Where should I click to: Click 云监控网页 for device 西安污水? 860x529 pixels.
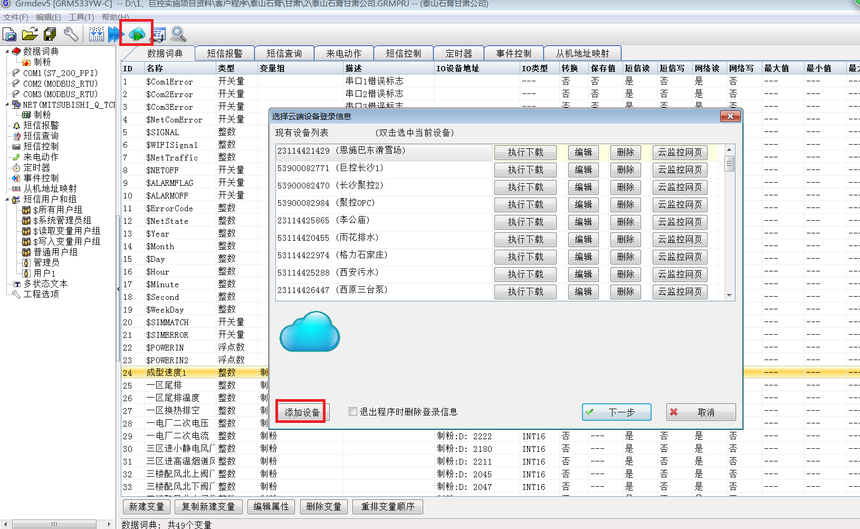coord(680,274)
